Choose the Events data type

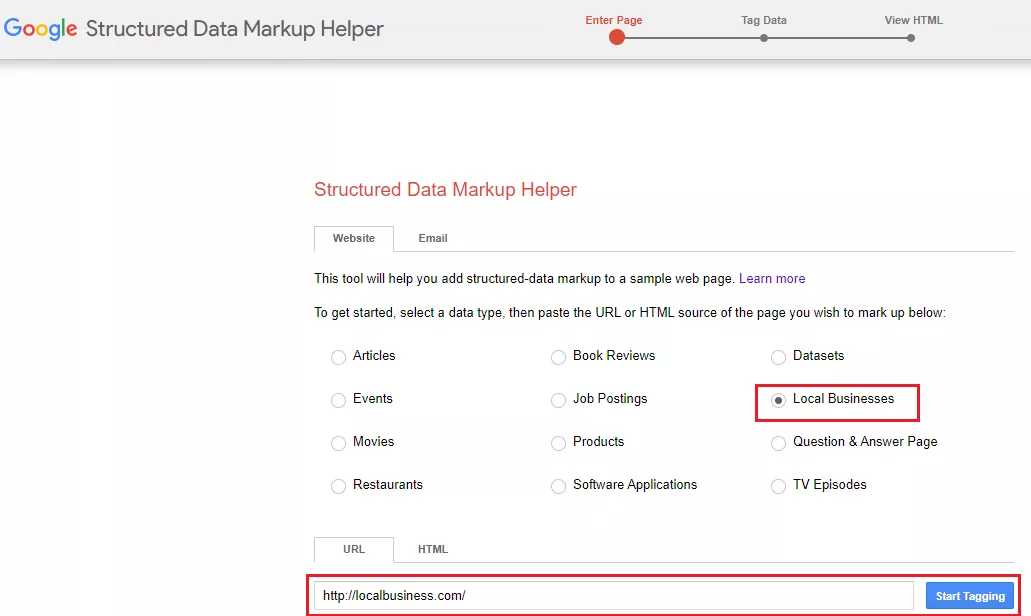click(338, 400)
